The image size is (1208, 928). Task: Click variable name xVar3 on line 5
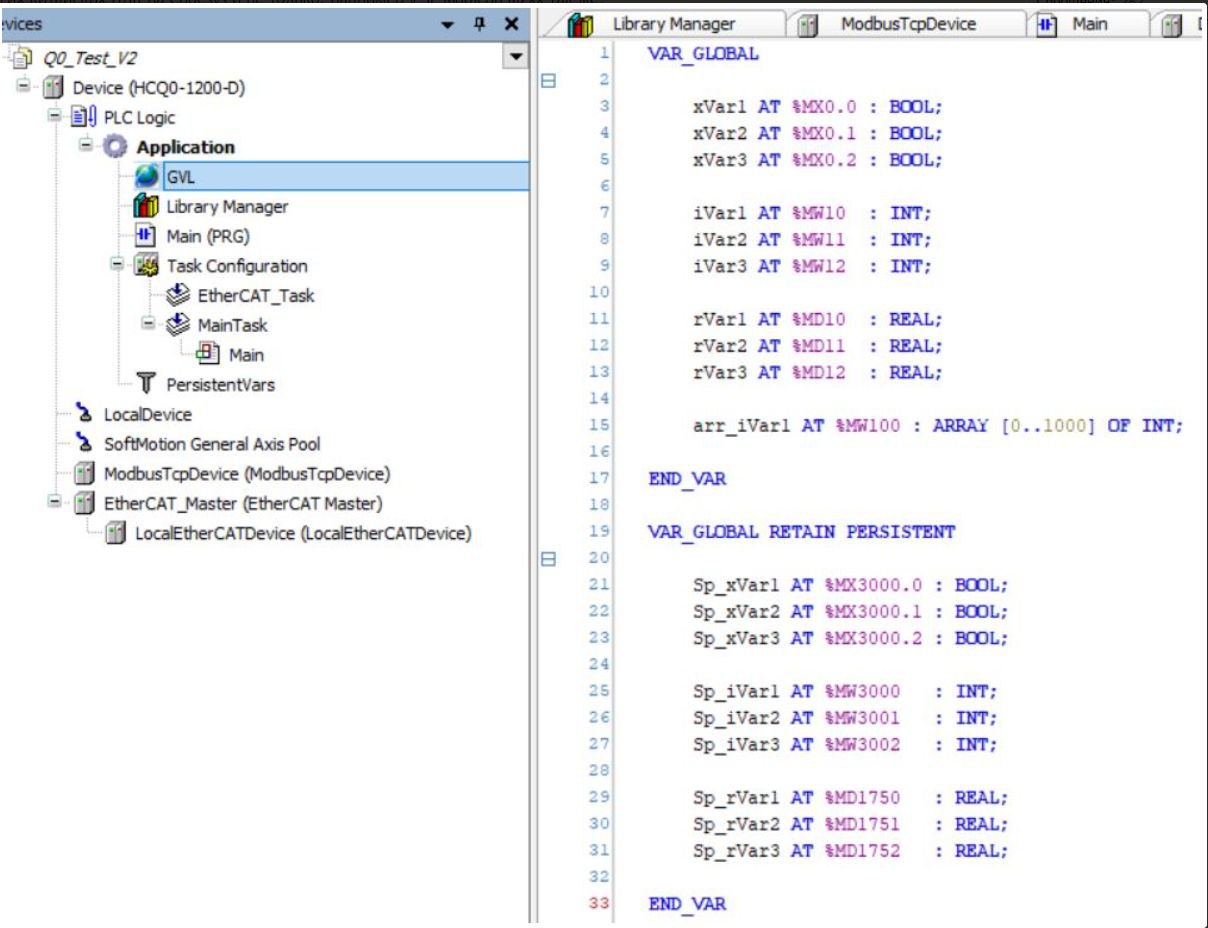tap(720, 160)
